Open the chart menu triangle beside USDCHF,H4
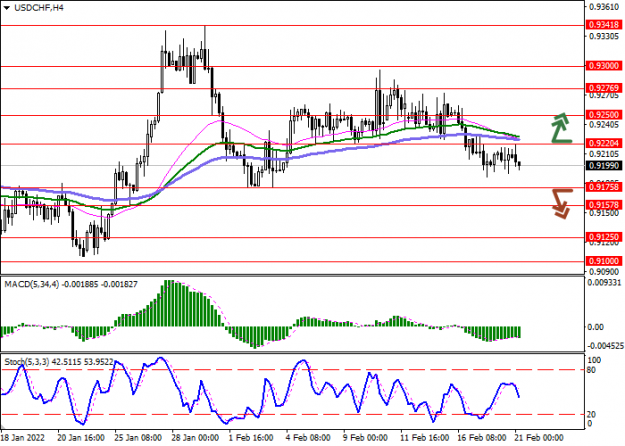The image size is (625, 446). coord(6,8)
